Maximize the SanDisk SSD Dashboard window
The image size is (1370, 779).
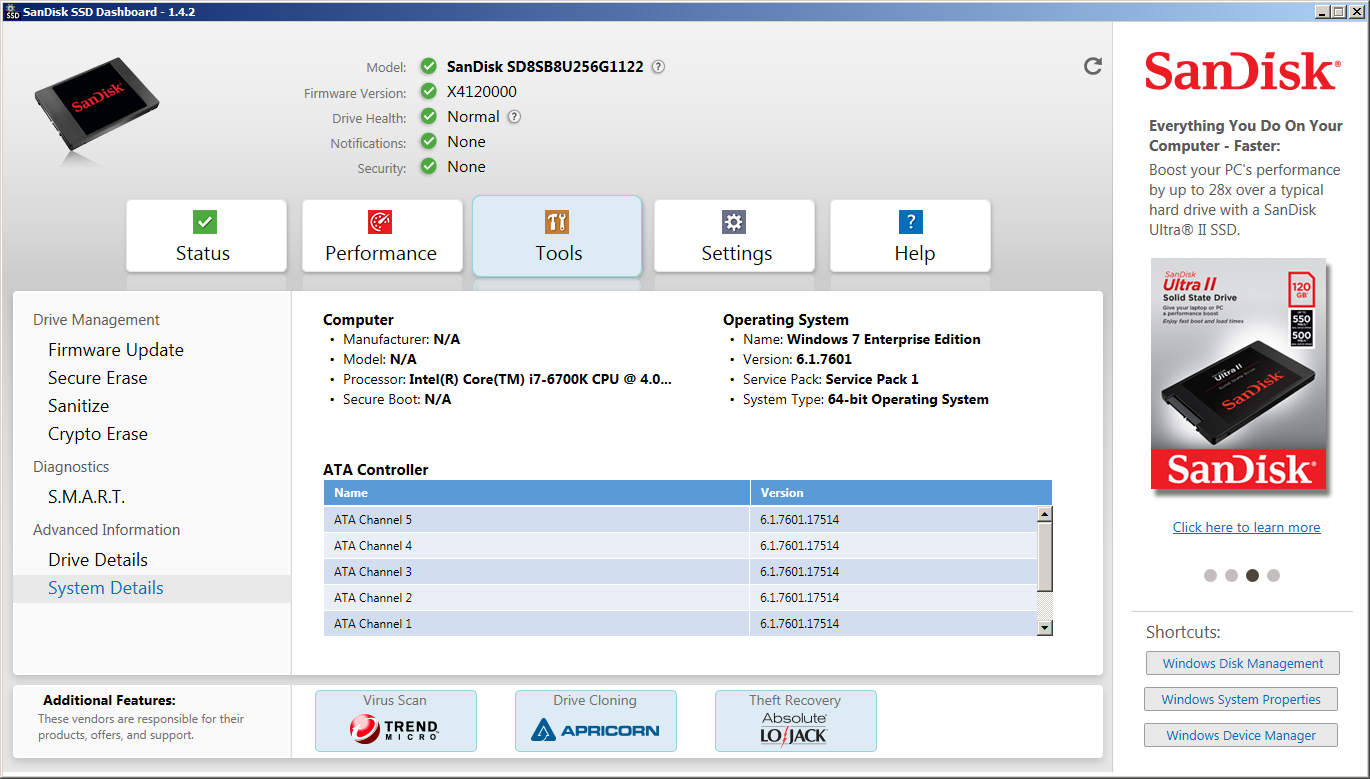(x=1340, y=12)
